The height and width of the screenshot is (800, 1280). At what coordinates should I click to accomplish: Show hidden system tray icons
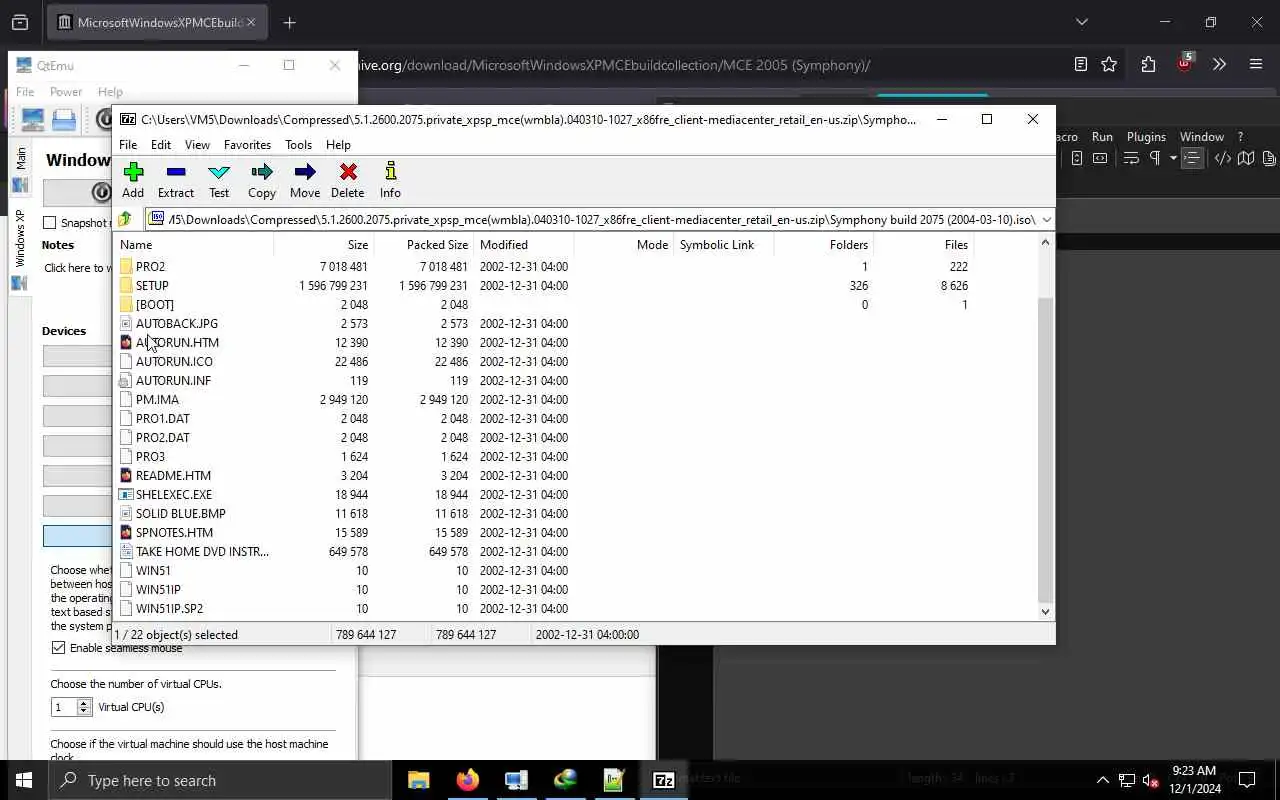point(1103,780)
